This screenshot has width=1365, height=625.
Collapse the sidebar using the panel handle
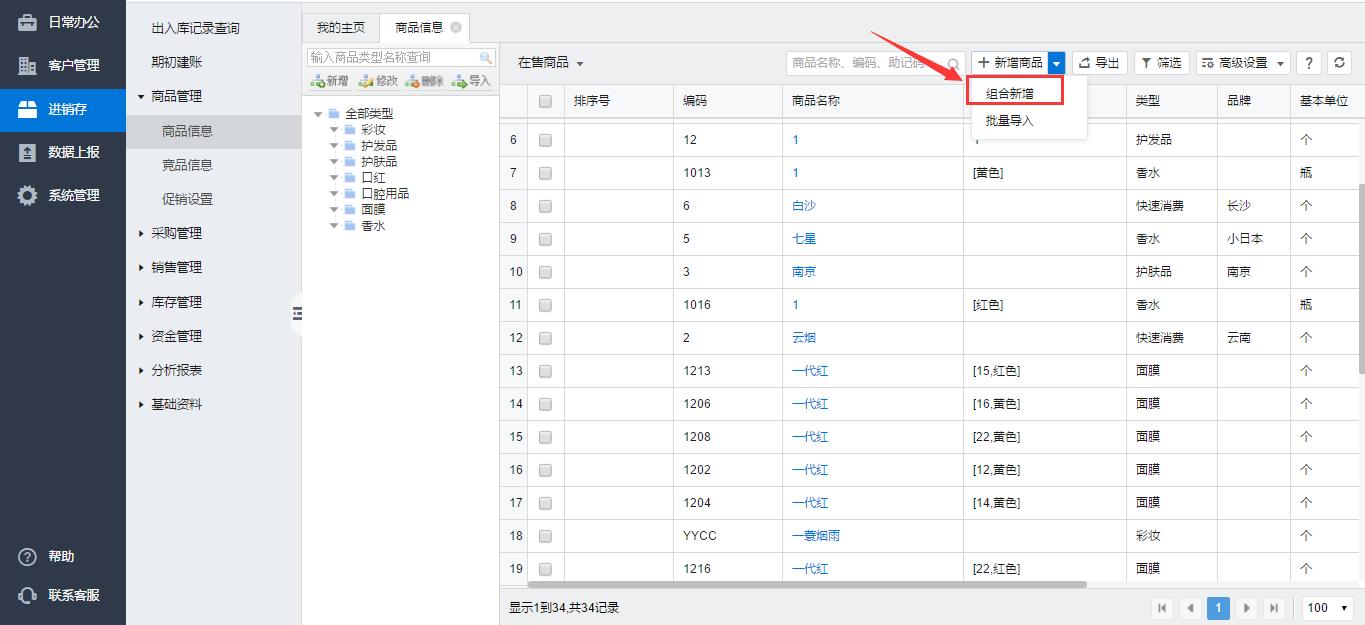pos(296,314)
